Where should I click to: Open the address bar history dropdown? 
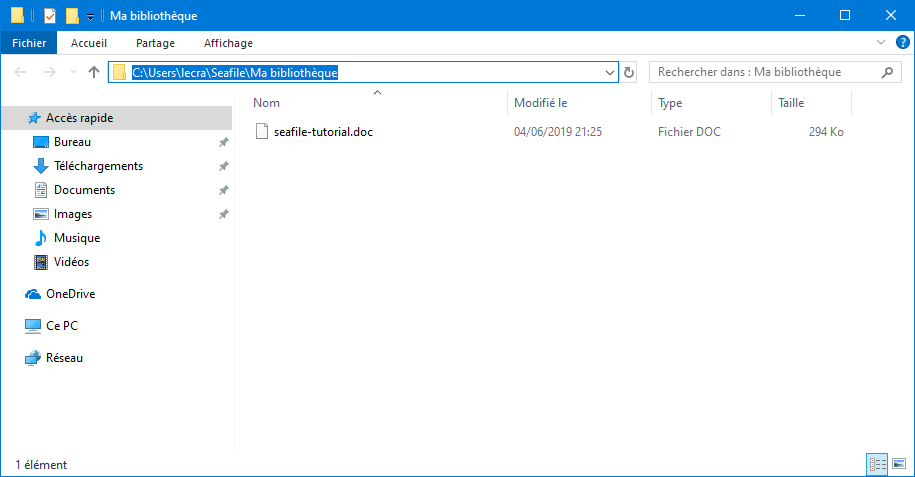(610, 72)
